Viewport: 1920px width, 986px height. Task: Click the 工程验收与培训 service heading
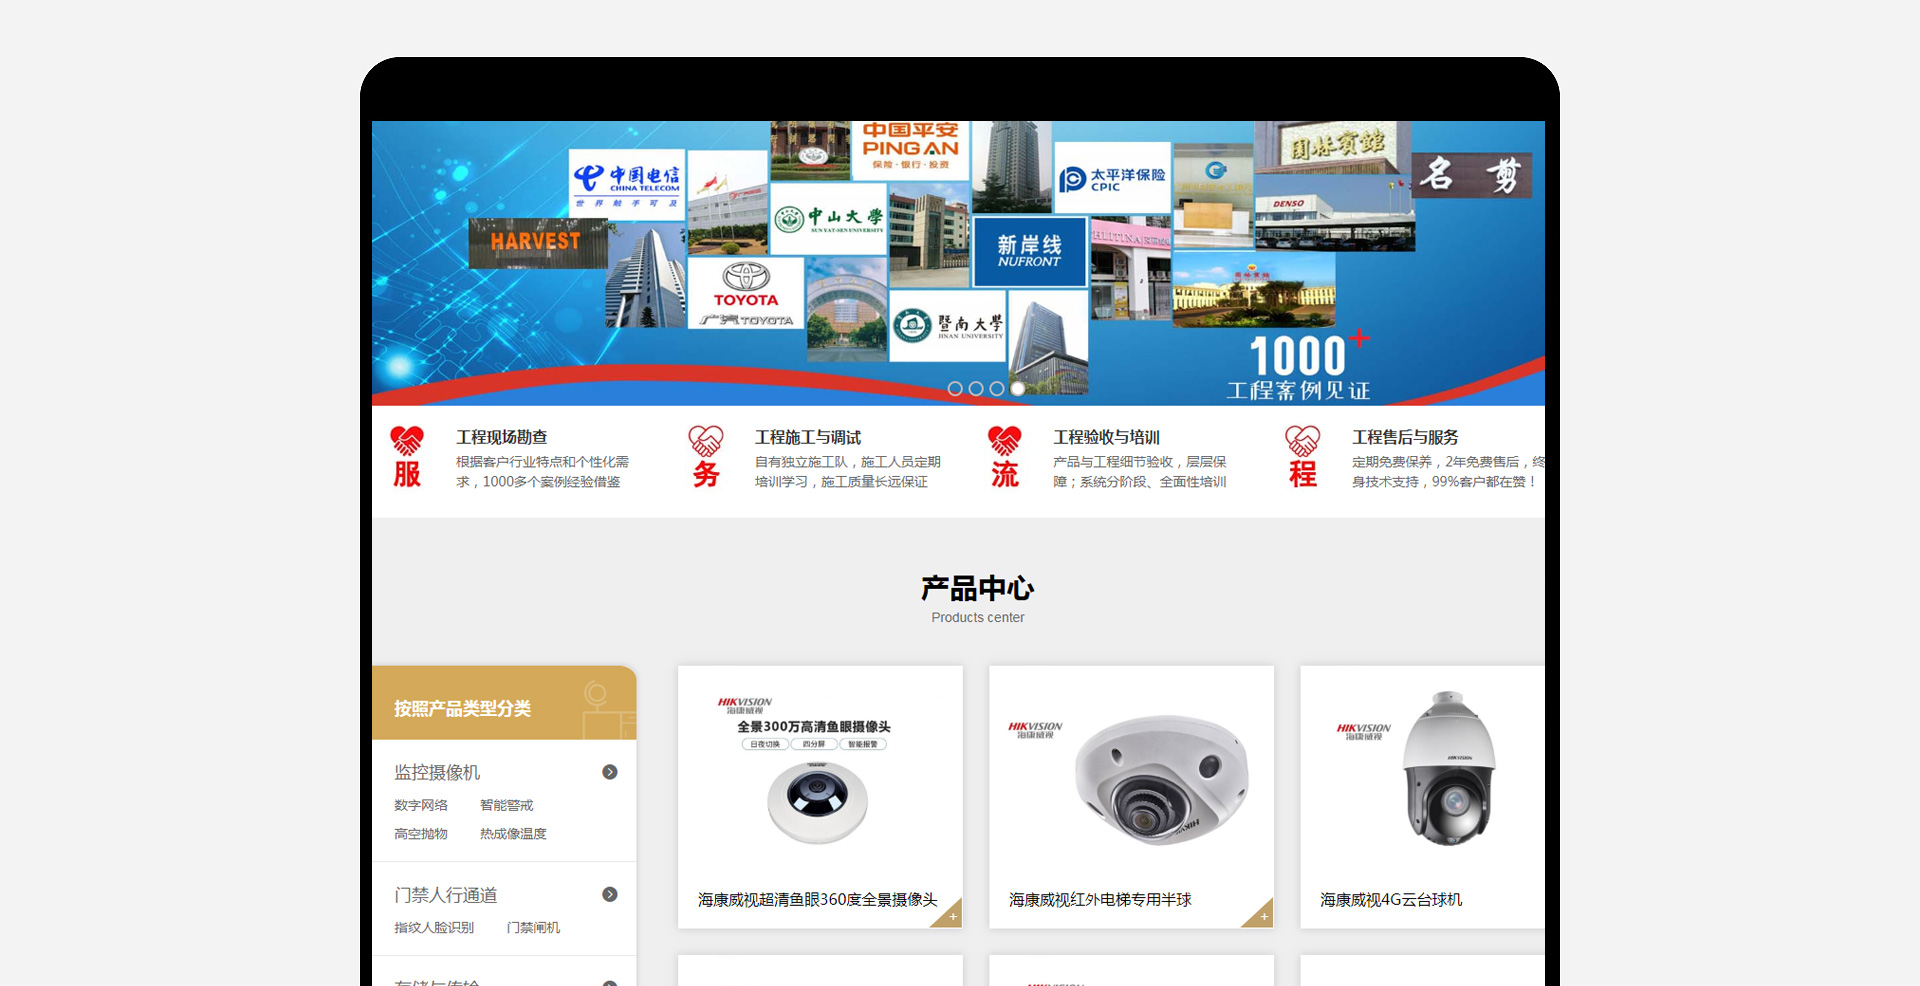1106,437
